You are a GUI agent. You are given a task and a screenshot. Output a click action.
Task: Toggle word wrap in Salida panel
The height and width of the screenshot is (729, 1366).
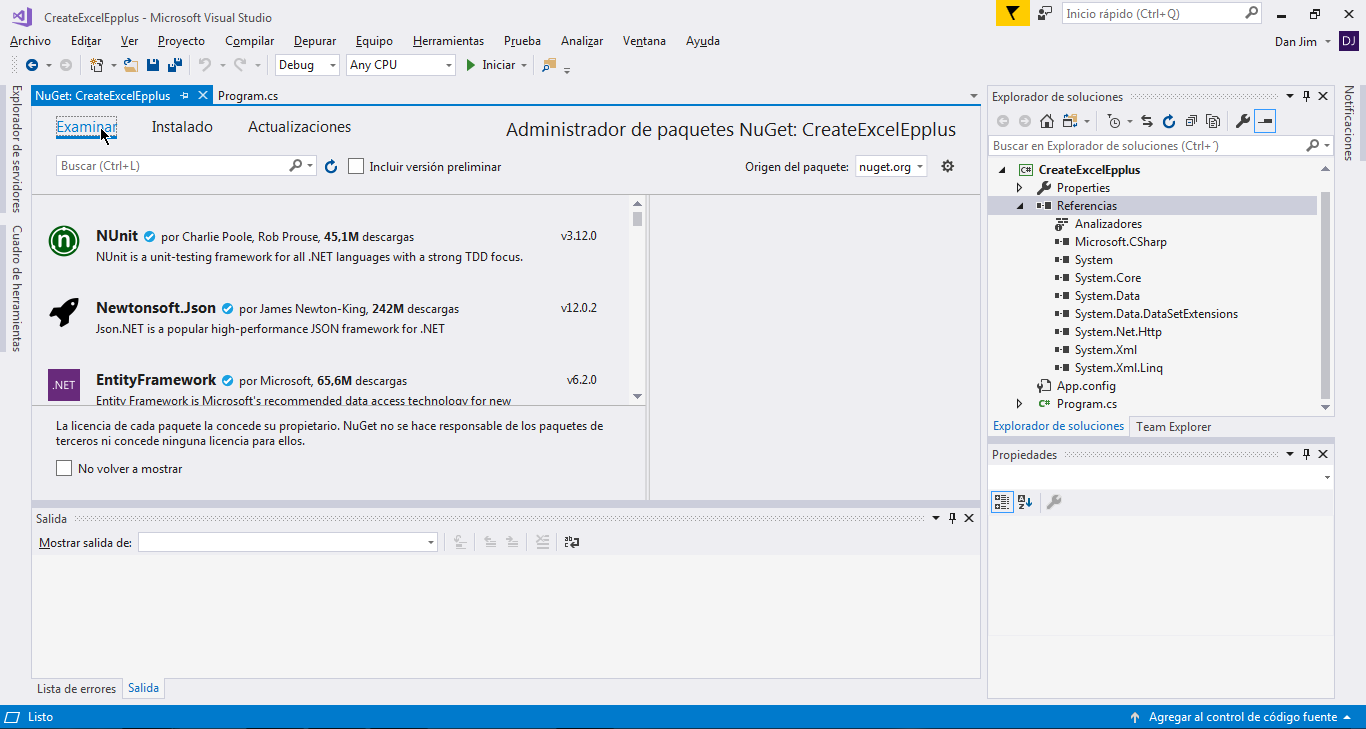coord(572,542)
